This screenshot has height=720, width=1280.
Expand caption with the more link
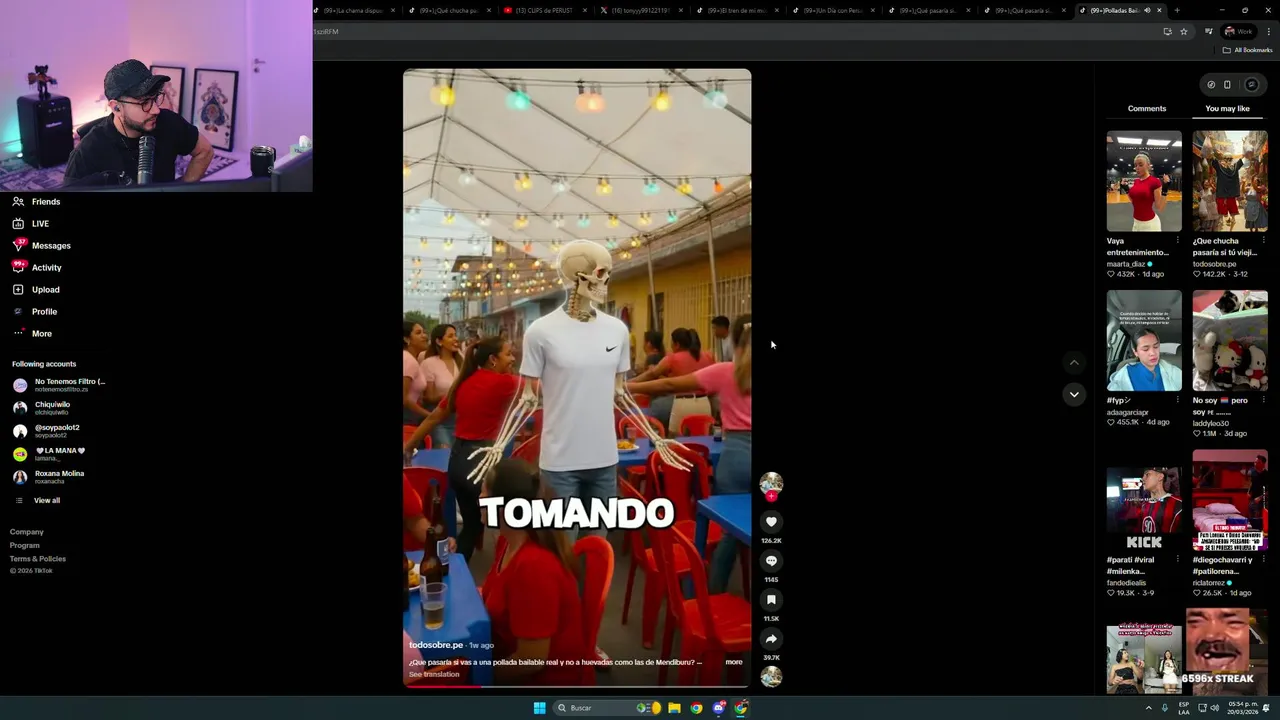click(734, 662)
